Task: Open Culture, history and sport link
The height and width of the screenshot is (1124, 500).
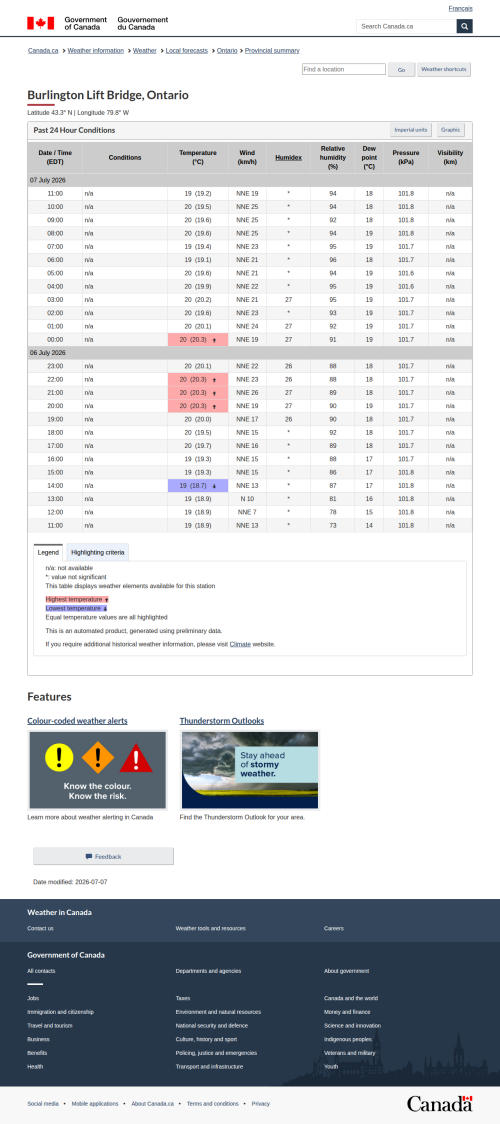Action: [x=206, y=1039]
